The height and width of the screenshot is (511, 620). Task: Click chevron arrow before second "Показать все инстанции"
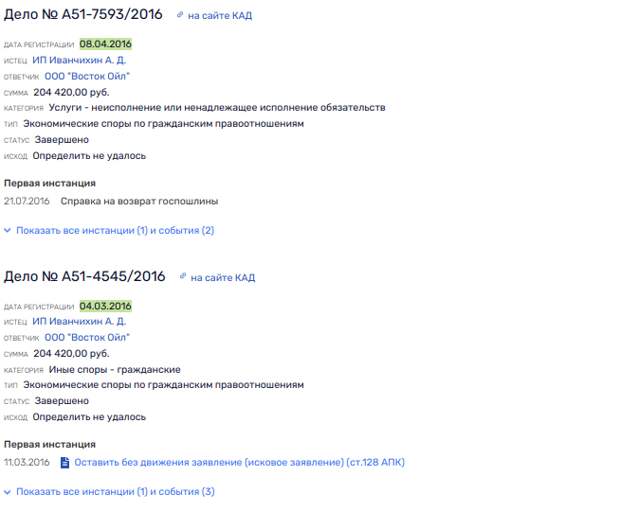(x=8, y=492)
